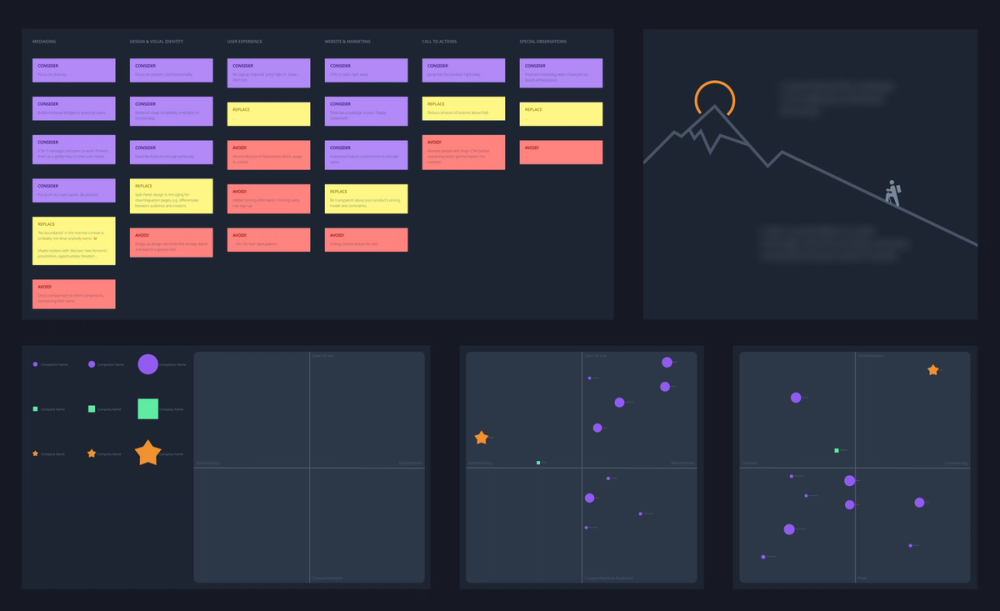Select the 'CTAs to start right away' note
The image size is (1000, 611).
click(366, 70)
